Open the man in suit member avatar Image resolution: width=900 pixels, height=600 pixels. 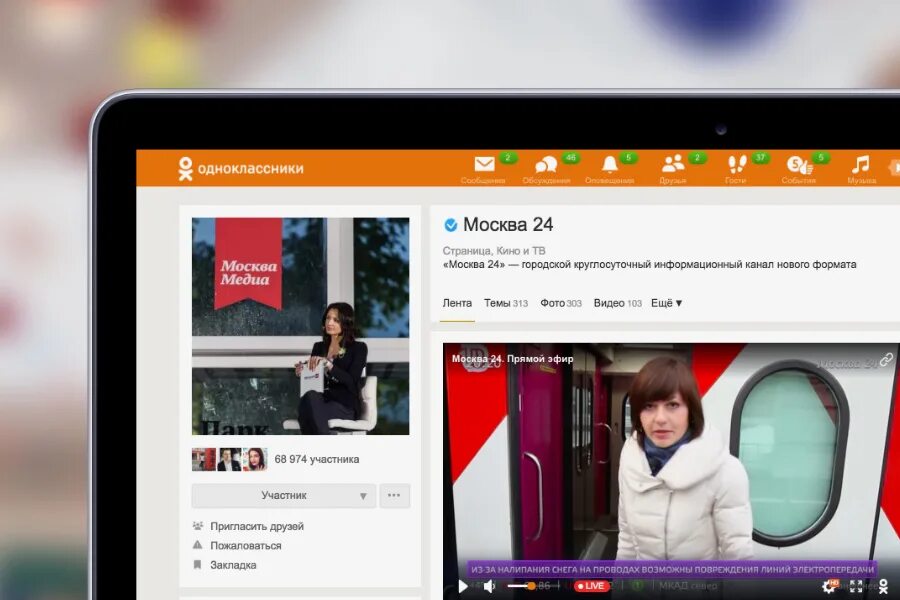230,459
